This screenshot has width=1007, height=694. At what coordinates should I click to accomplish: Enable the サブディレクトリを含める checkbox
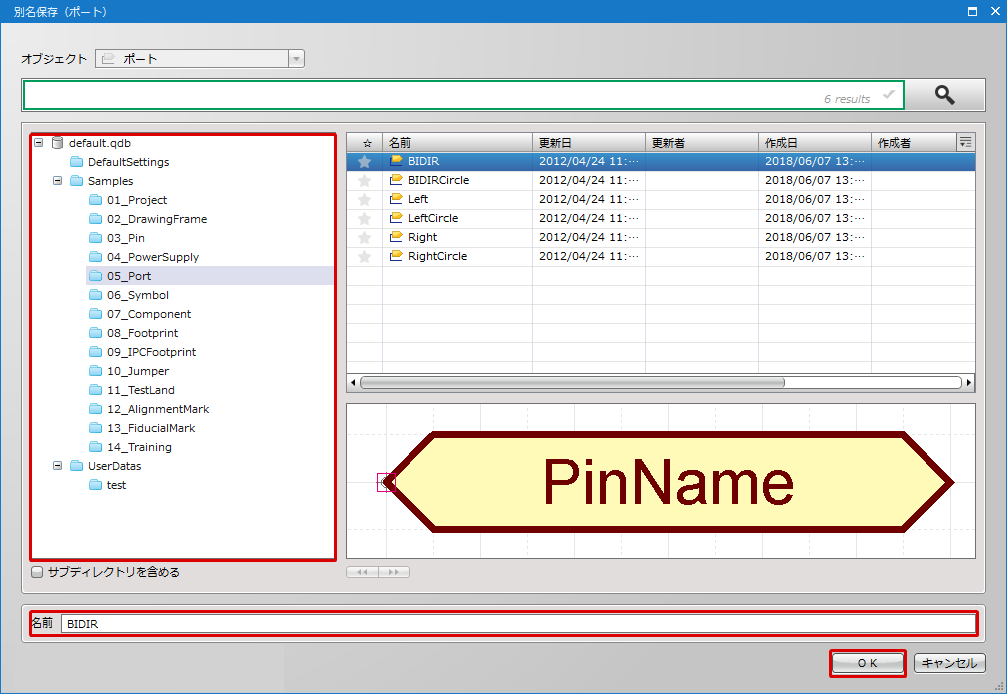click(x=37, y=573)
